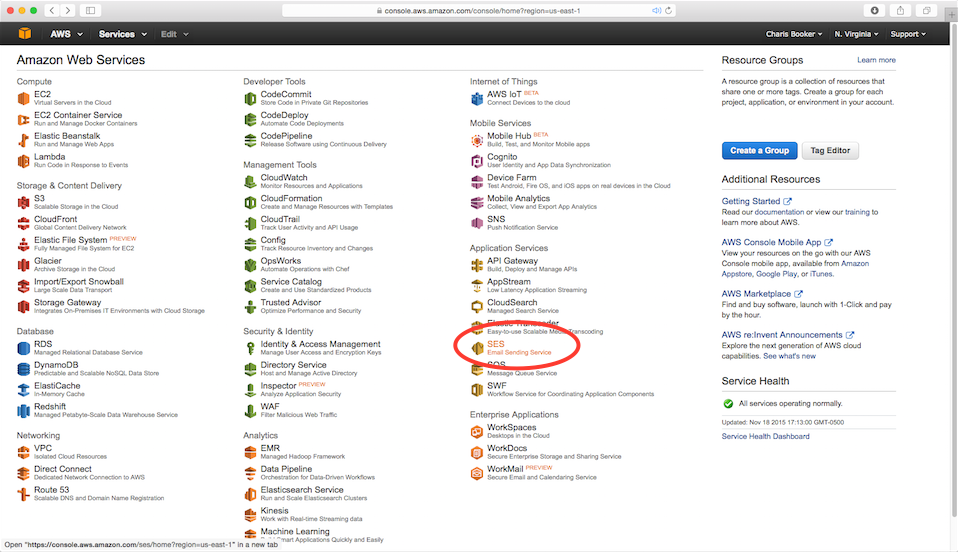Screen dimensions: 958x552
Task: Click the EC2 service icon
Action: click(23, 98)
